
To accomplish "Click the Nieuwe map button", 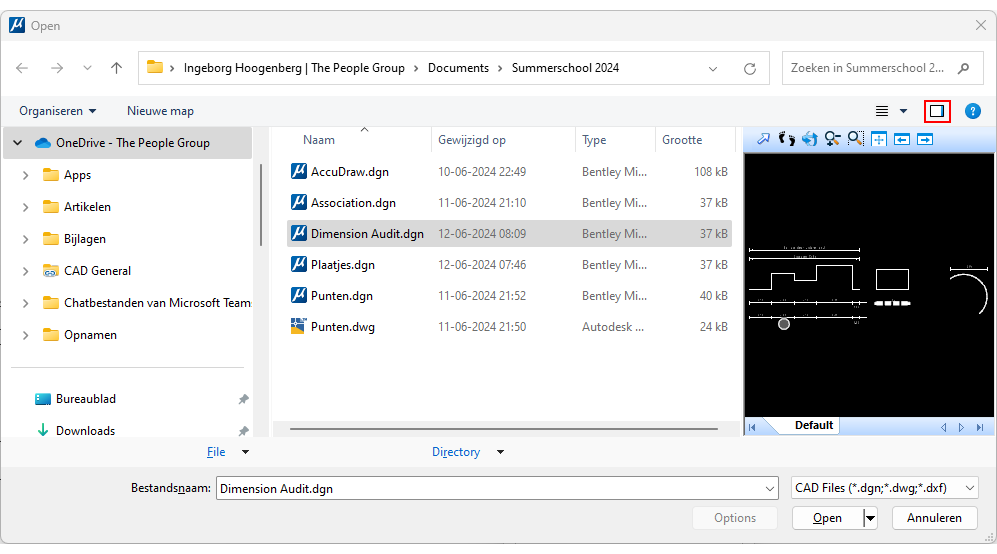I will tap(160, 111).
